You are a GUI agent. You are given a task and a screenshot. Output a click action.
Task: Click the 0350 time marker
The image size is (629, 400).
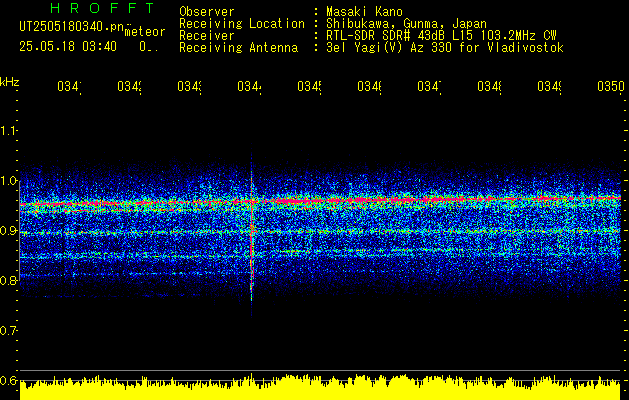coord(610,86)
